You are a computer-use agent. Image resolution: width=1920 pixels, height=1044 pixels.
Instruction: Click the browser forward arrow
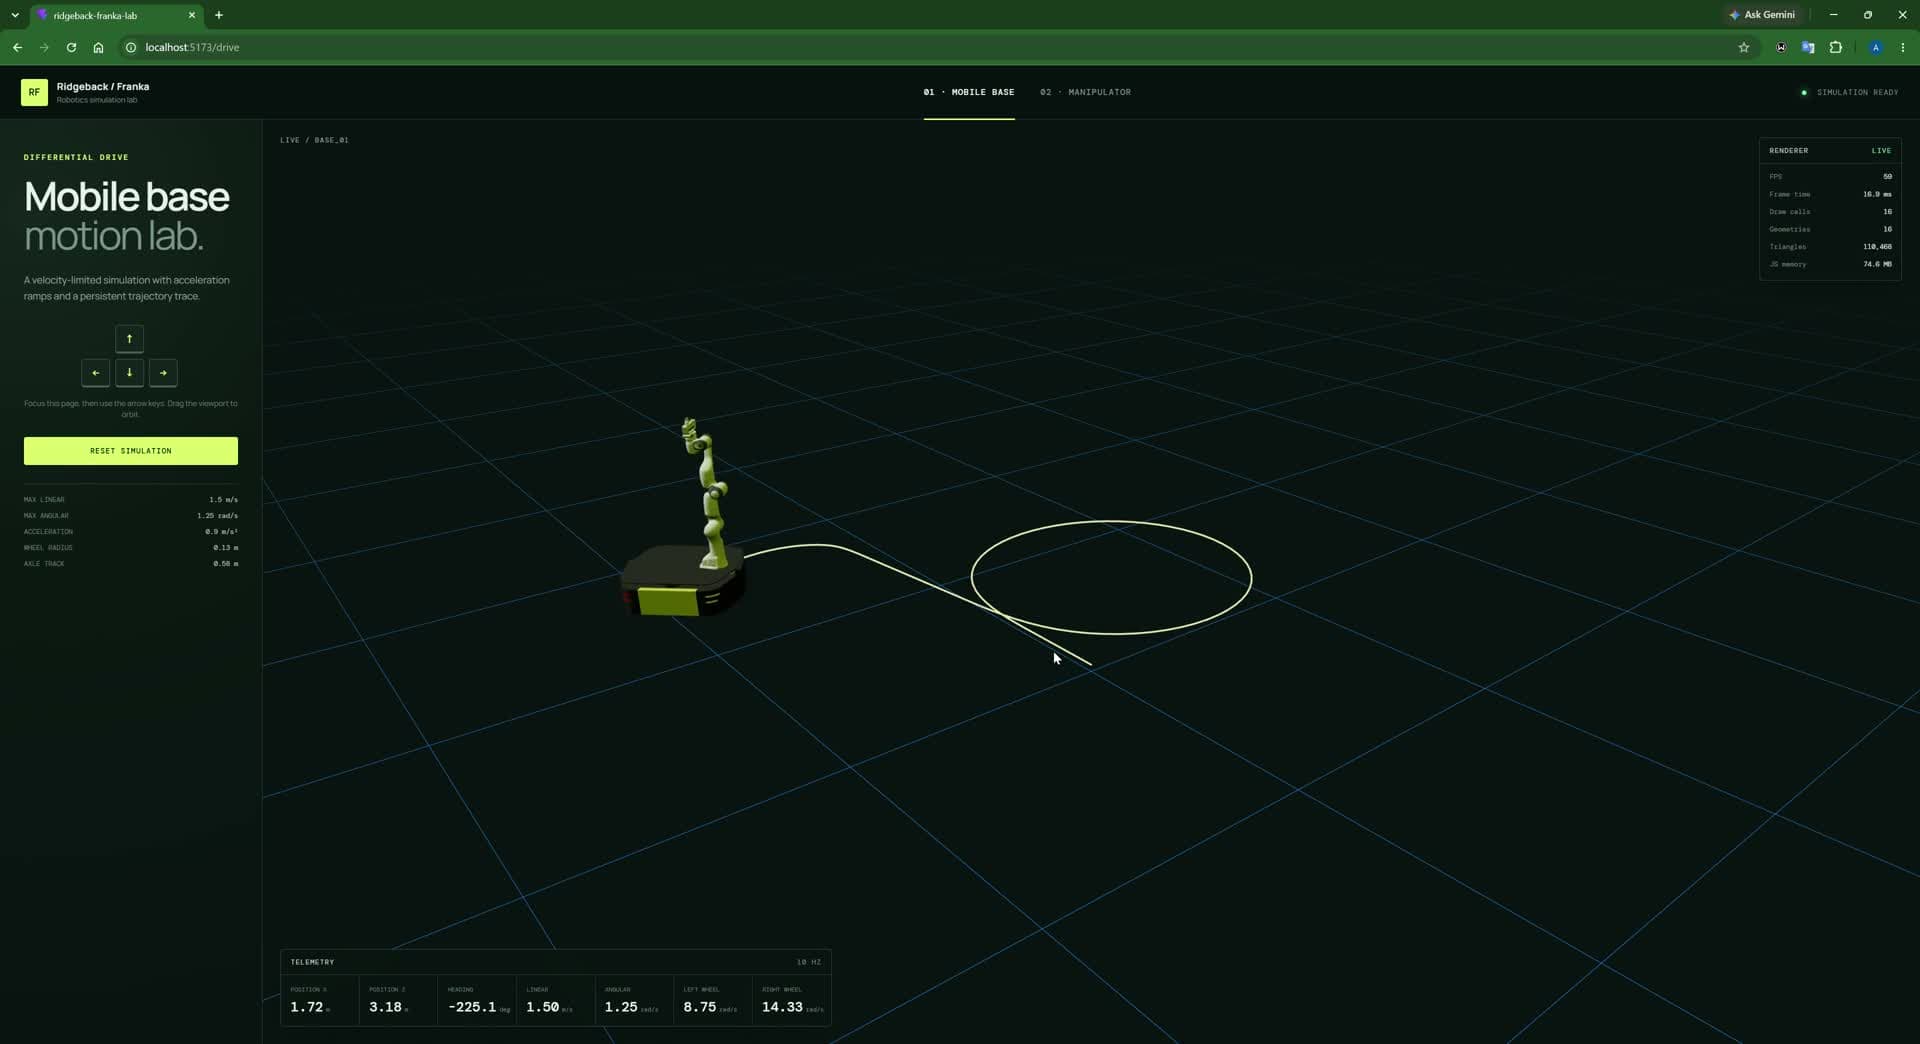[44, 47]
